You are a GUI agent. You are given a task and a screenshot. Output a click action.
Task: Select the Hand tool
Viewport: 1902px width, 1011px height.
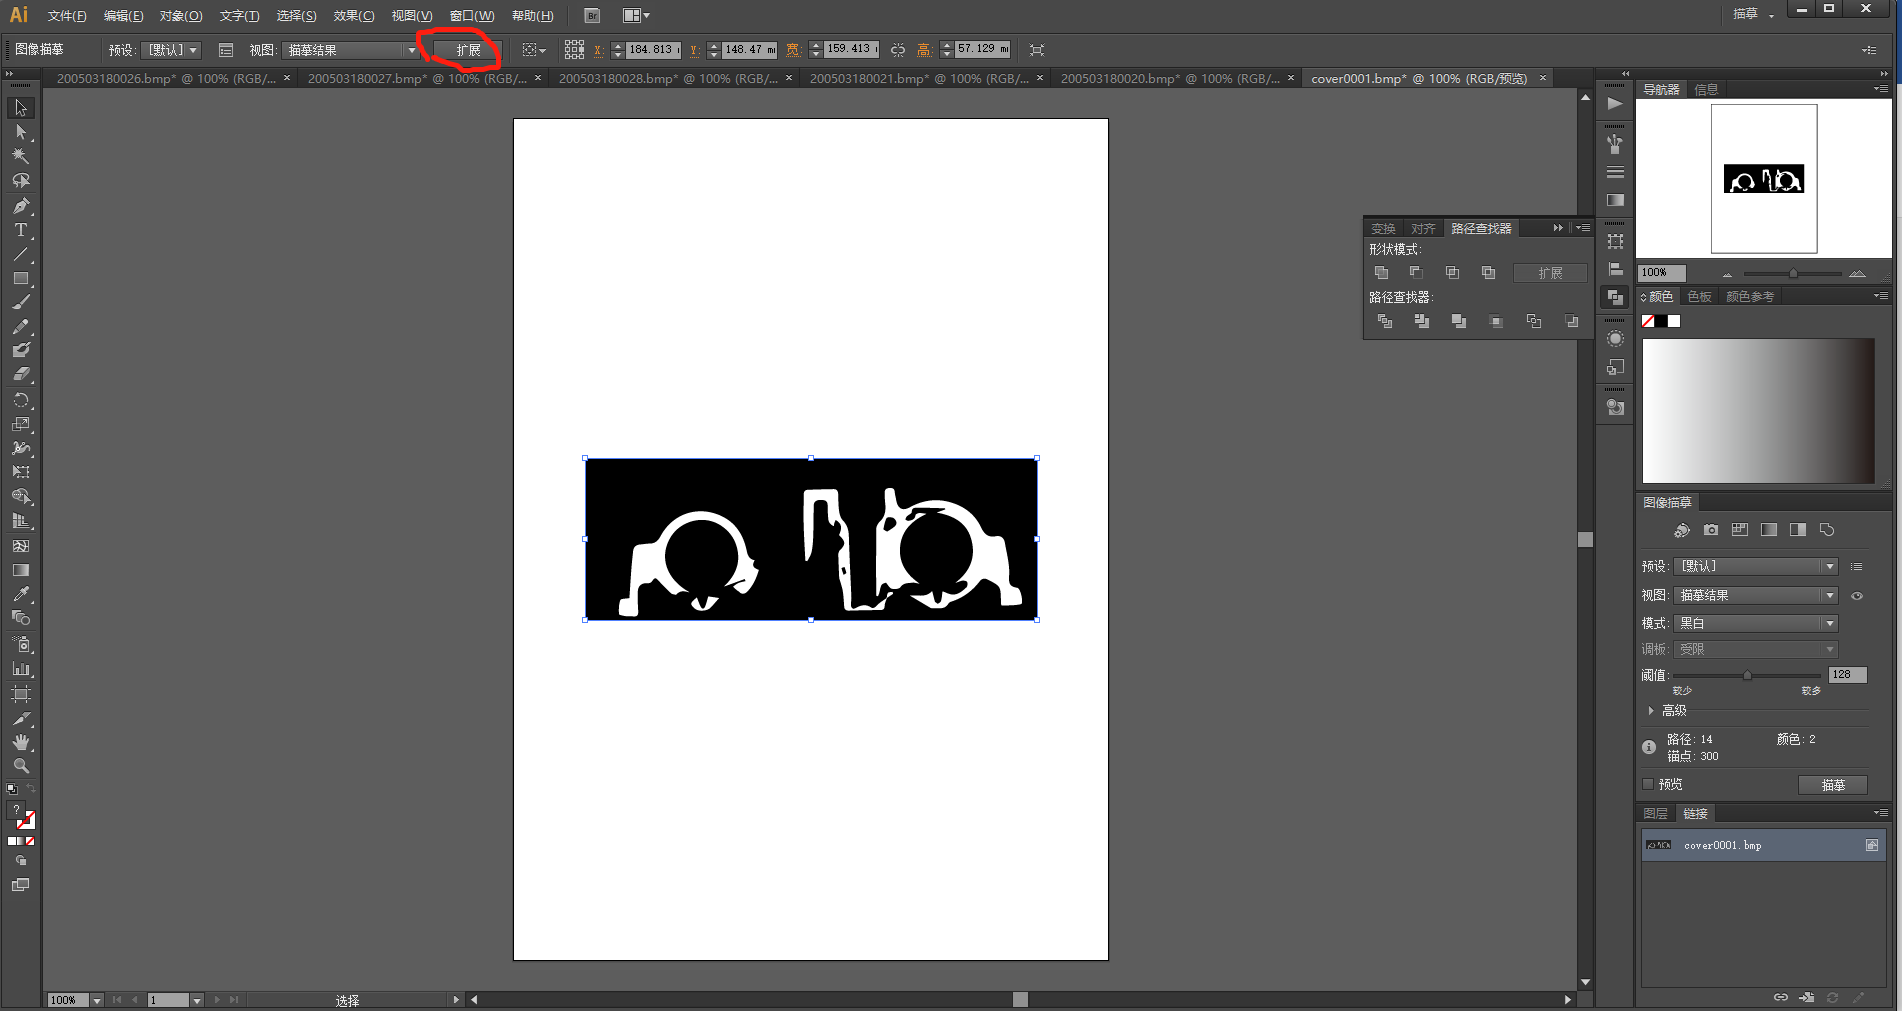[21, 742]
